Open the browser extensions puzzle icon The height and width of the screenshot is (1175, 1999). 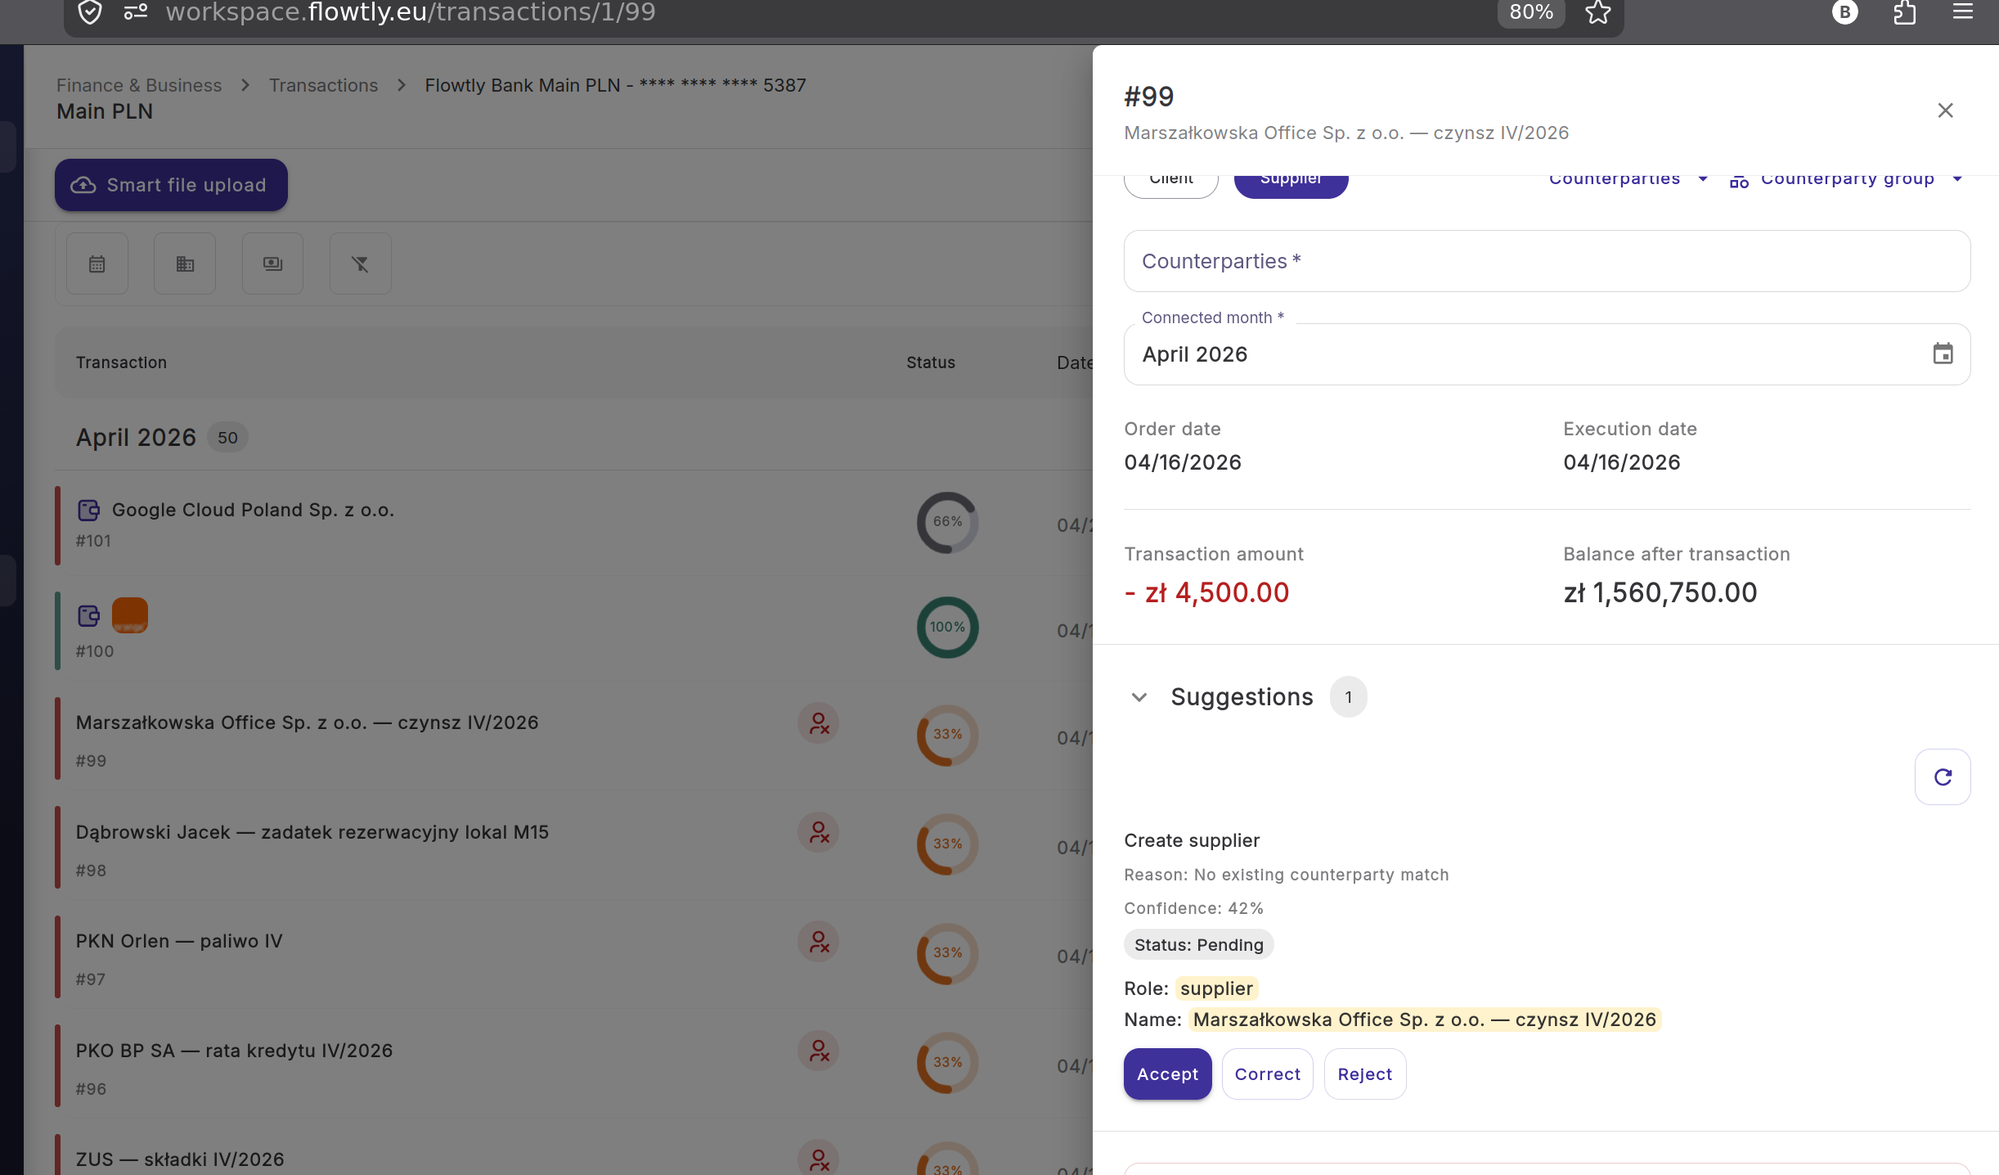tap(1905, 12)
